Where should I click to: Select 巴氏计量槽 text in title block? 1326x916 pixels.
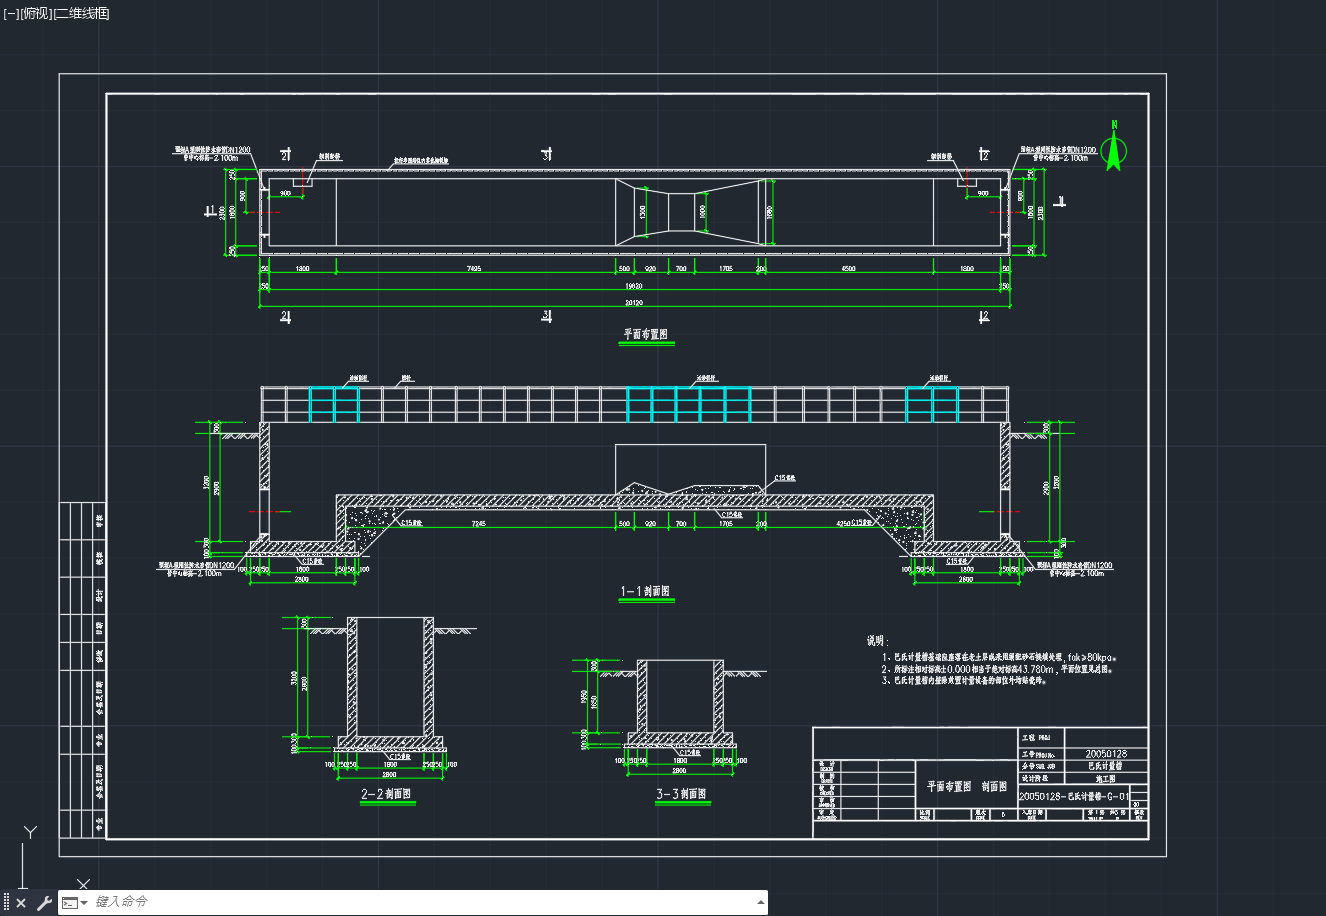point(1106,766)
